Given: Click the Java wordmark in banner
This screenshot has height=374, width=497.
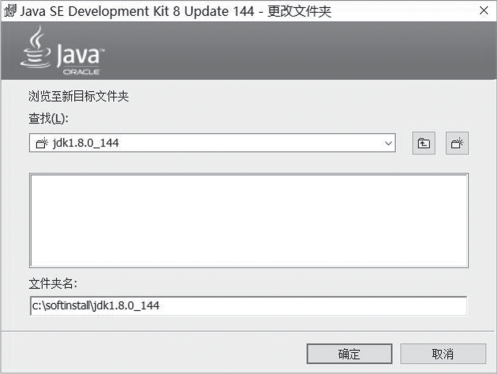Looking at the screenshot, I should point(79,55).
